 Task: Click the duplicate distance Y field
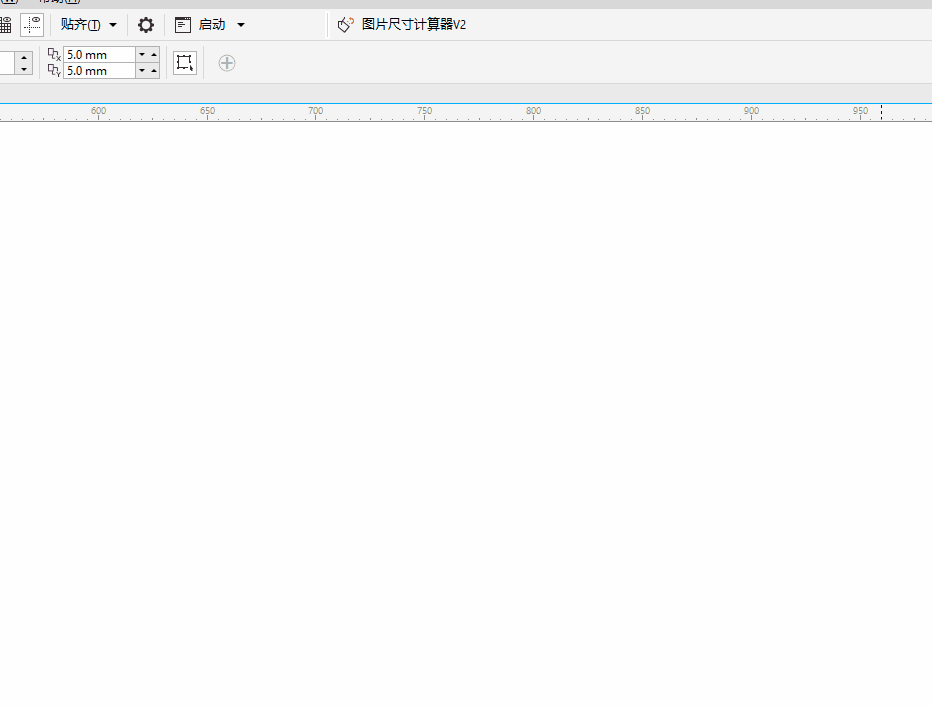click(99, 71)
